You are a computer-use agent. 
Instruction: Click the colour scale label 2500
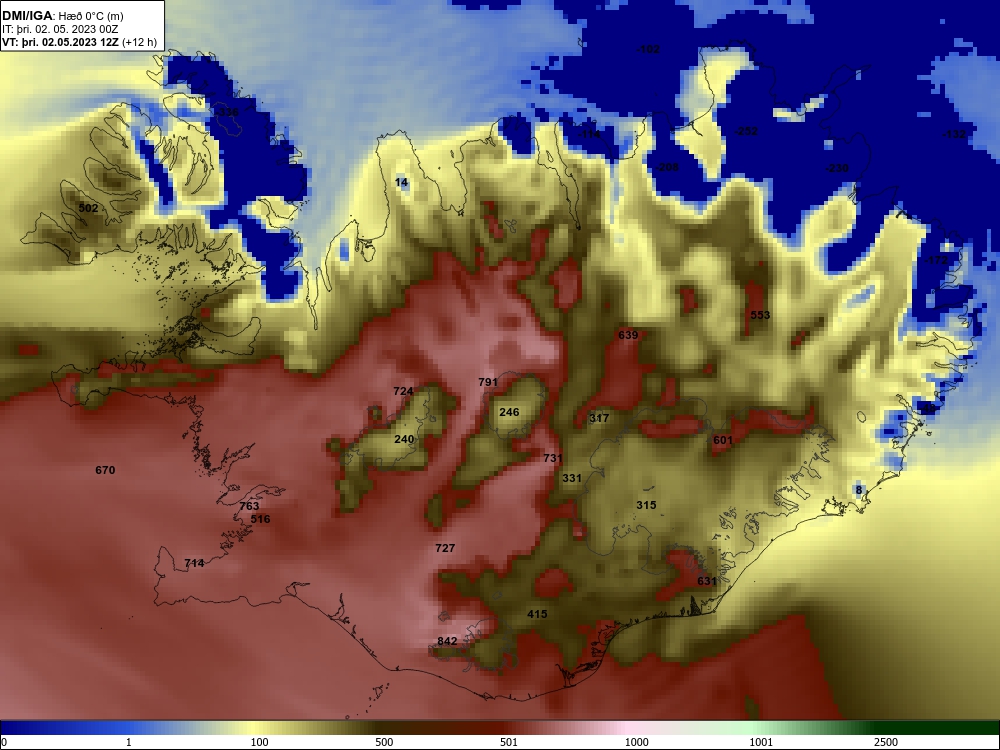pos(886,743)
